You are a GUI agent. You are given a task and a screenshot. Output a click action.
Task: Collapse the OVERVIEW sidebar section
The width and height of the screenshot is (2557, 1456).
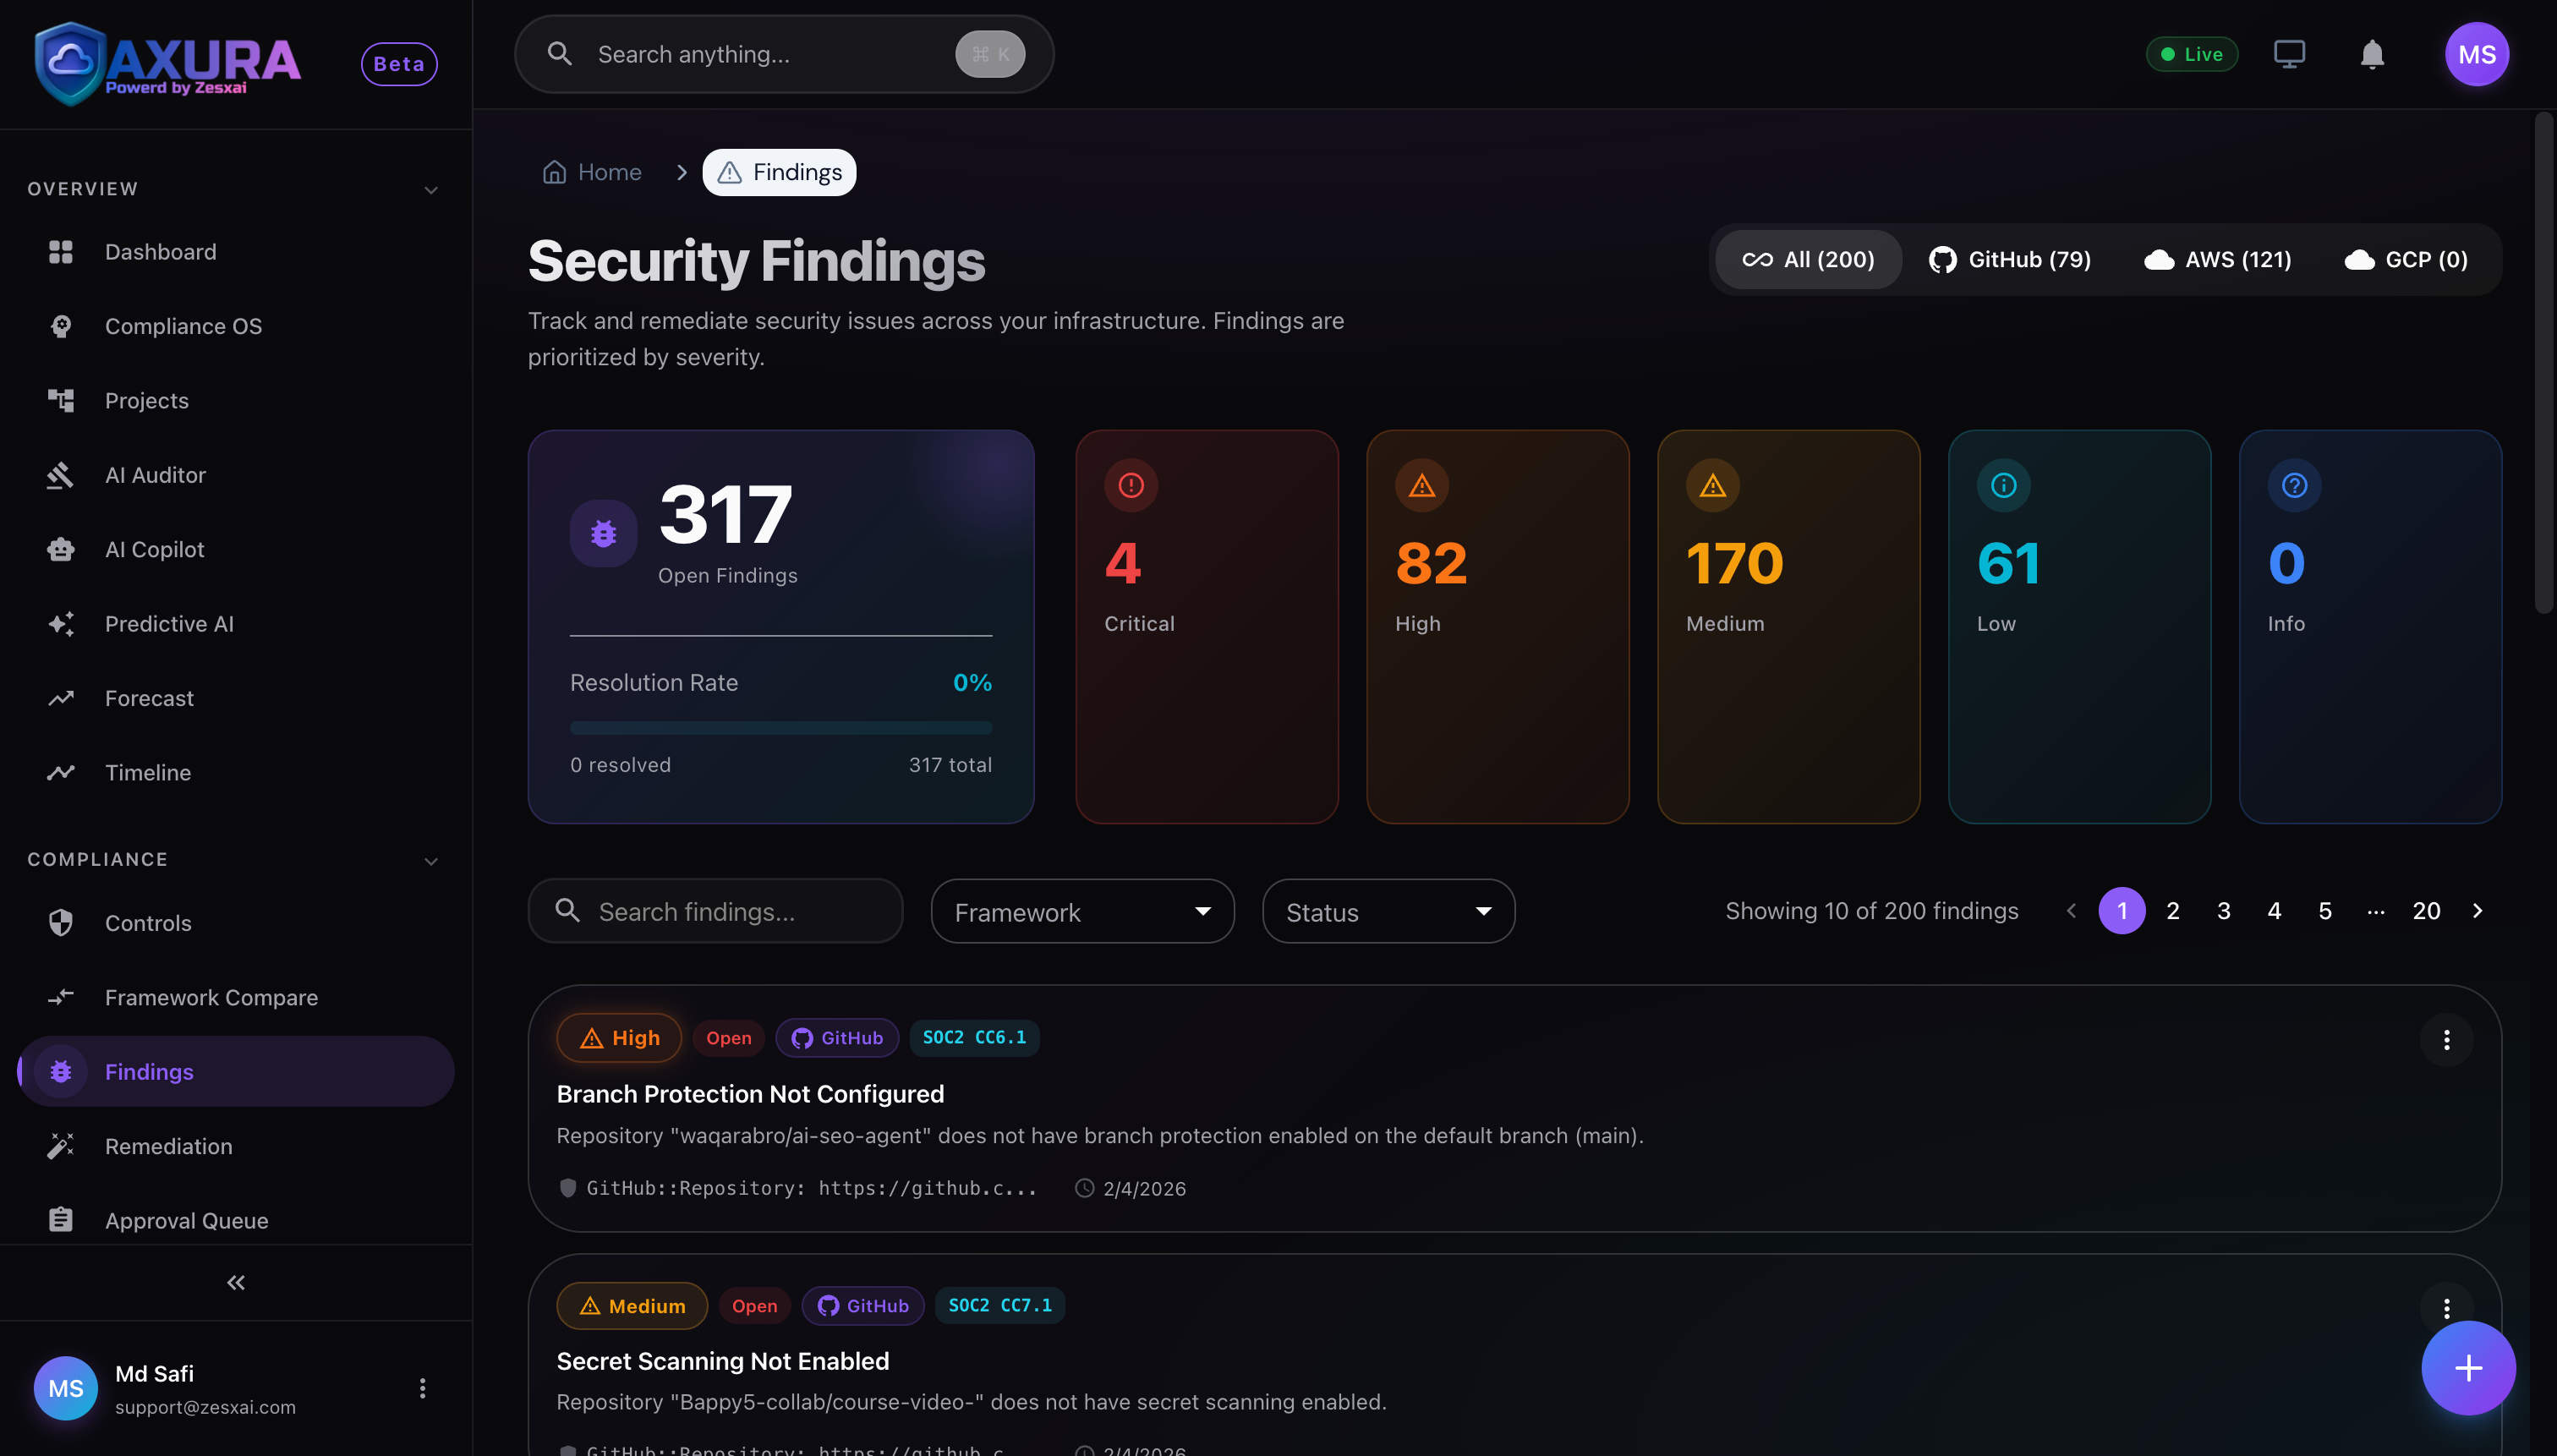pyautogui.click(x=430, y=189)
